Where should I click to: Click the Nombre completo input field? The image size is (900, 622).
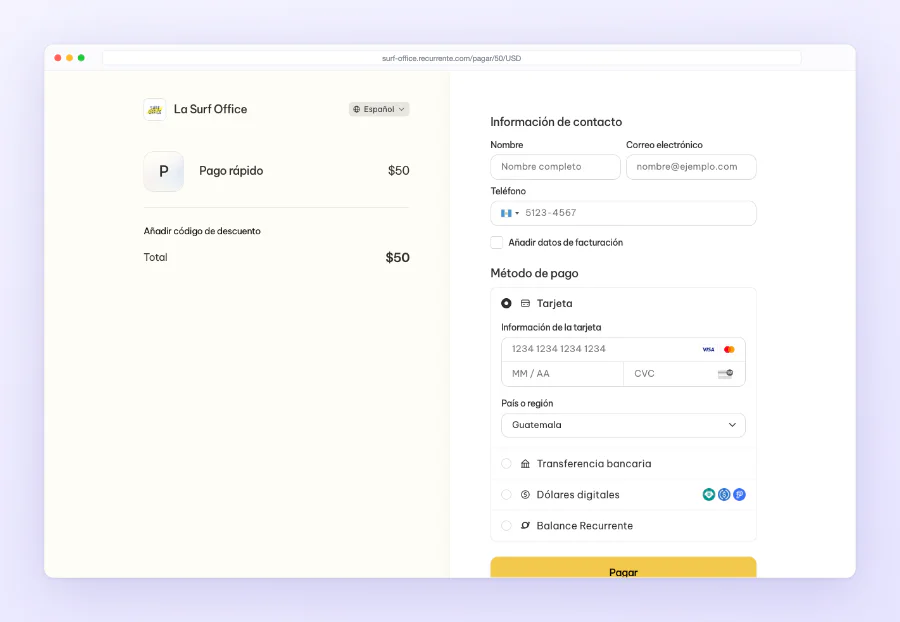555,167
